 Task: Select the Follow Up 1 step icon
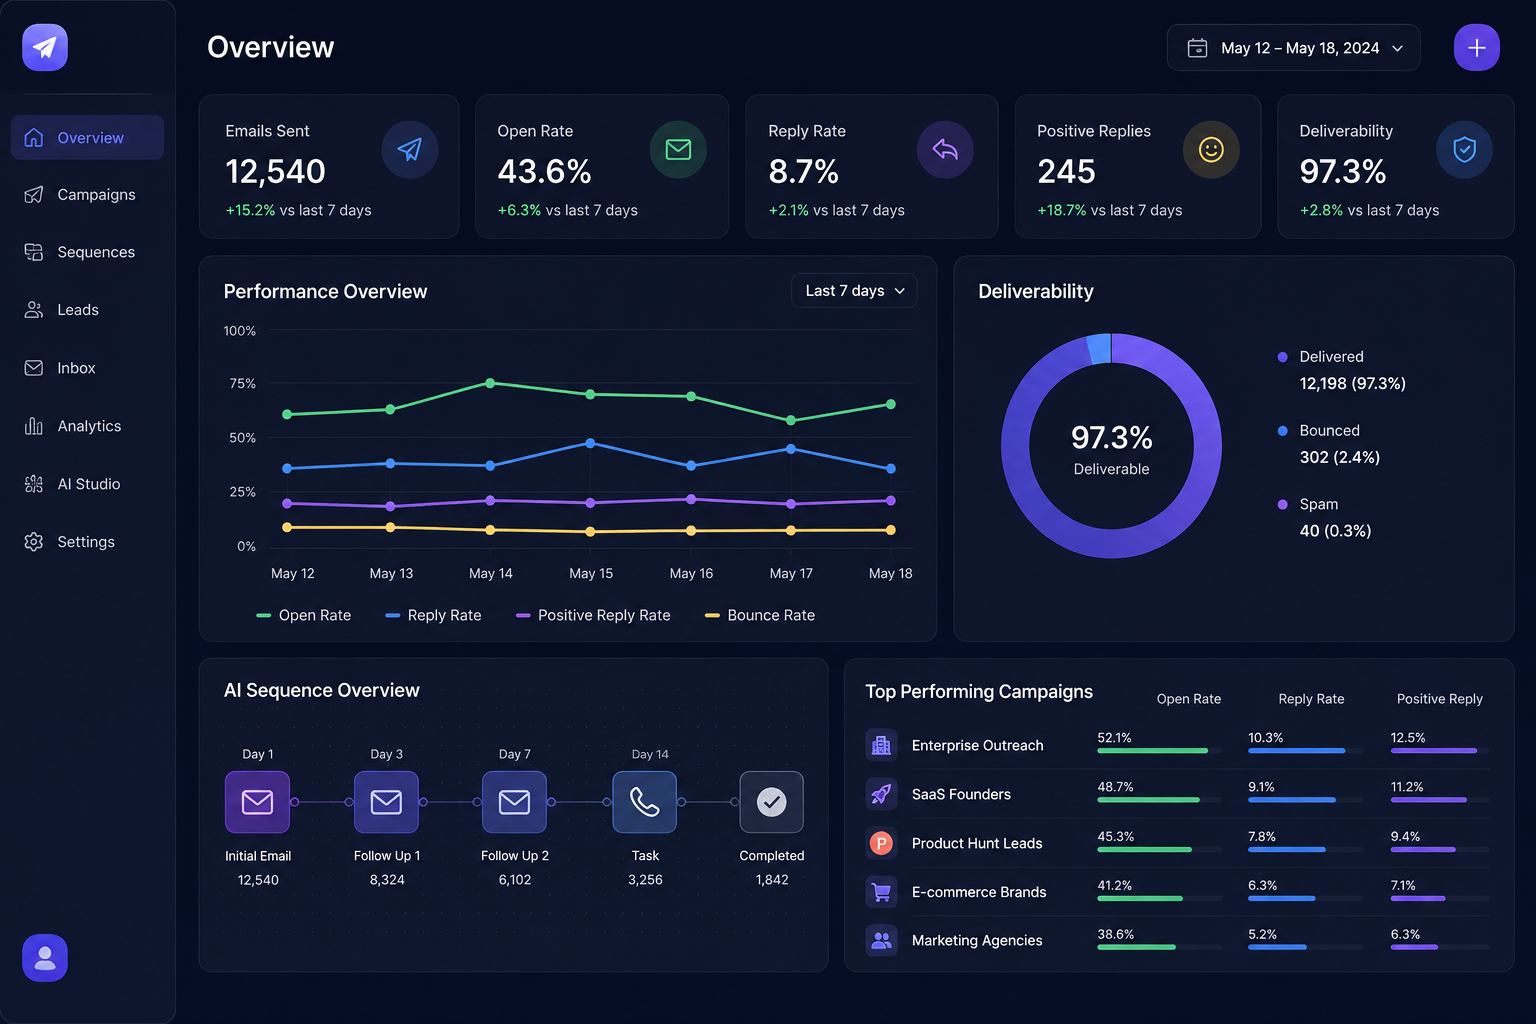pos(386,802)
